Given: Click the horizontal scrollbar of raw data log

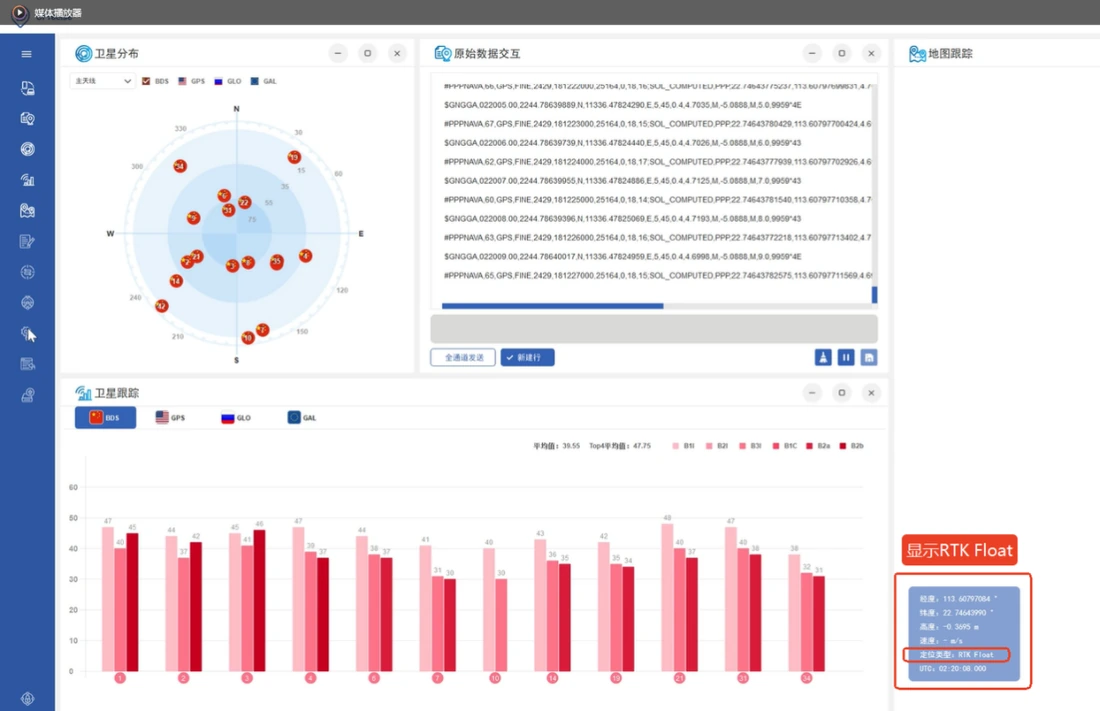Looking at the screenshot, I should (x=553, y=306).
